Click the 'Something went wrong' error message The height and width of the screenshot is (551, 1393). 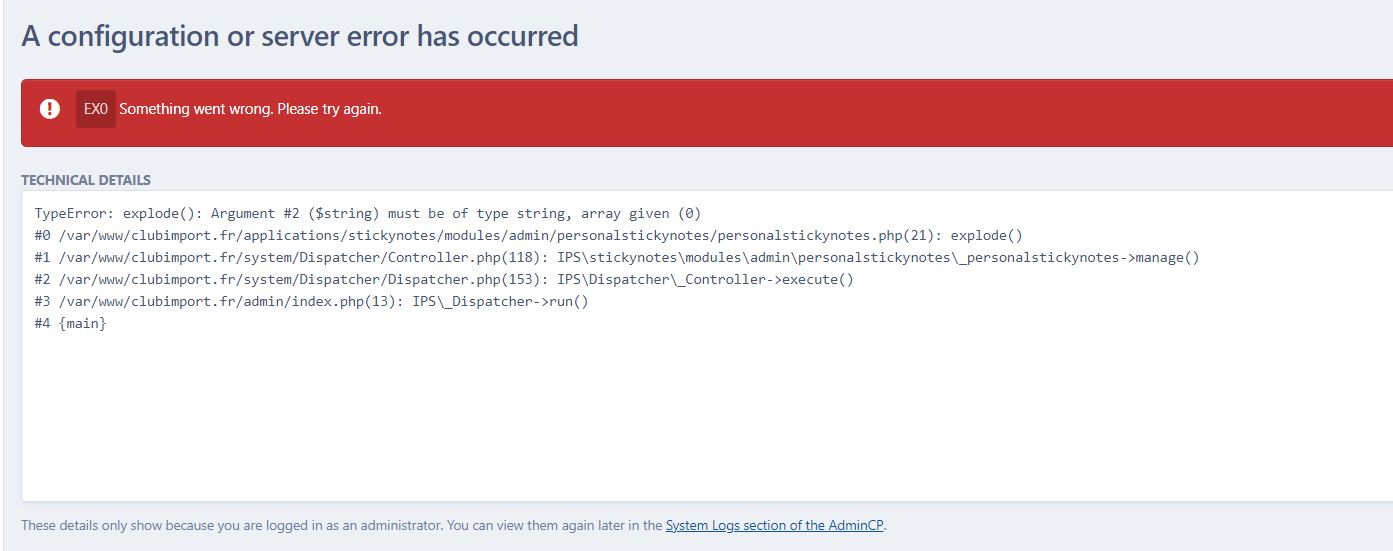[250, 109]
